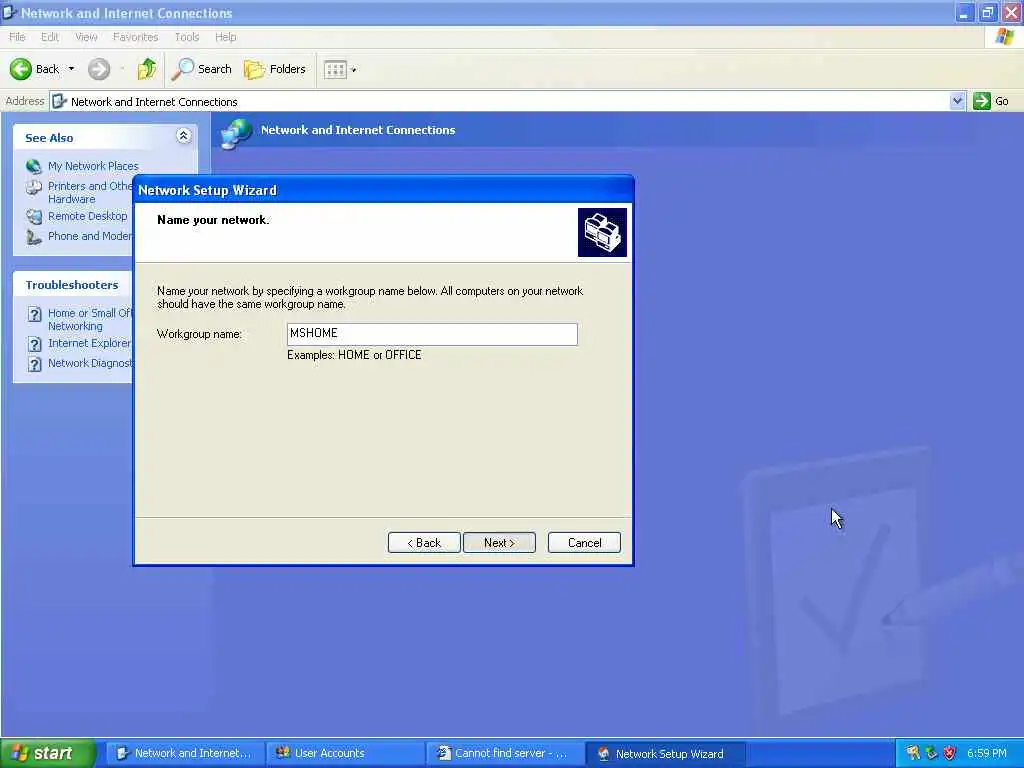Screen dimensions: 1024x768
Task: Open the Start menu
Action: pos(48,753)
